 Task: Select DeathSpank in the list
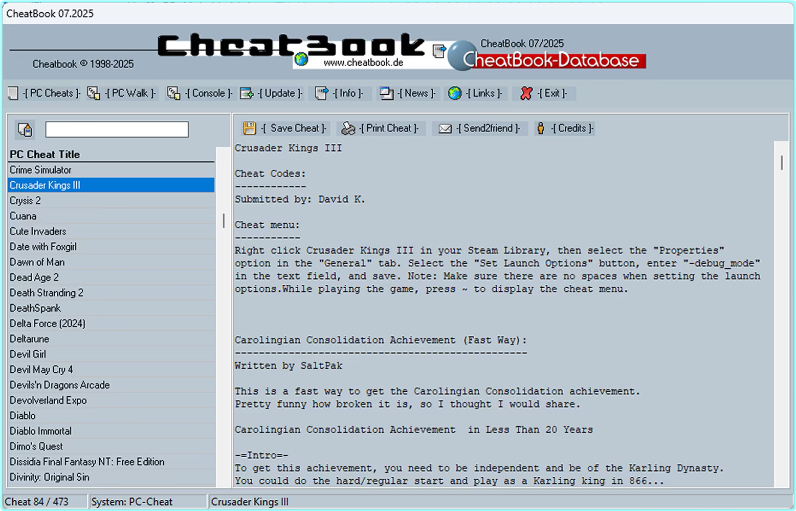coord(112,308)
